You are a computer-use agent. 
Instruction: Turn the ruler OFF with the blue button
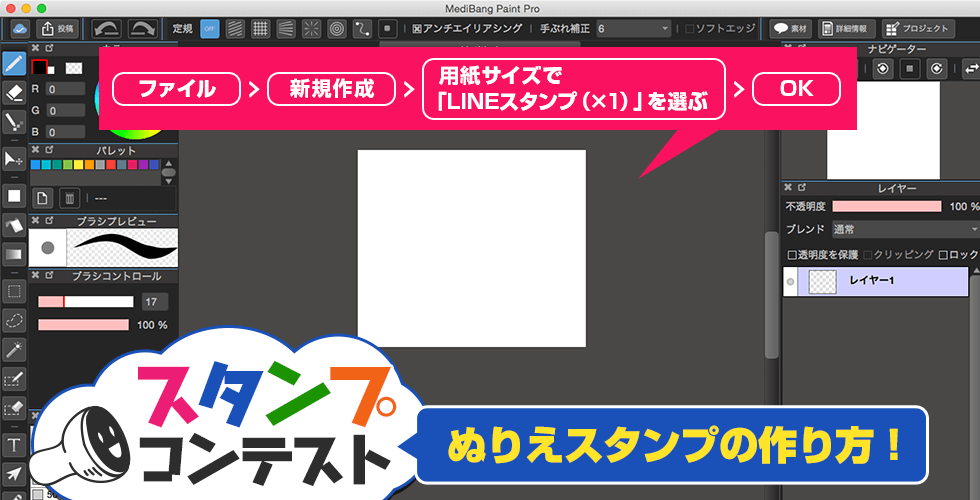[x=210, y=29]
